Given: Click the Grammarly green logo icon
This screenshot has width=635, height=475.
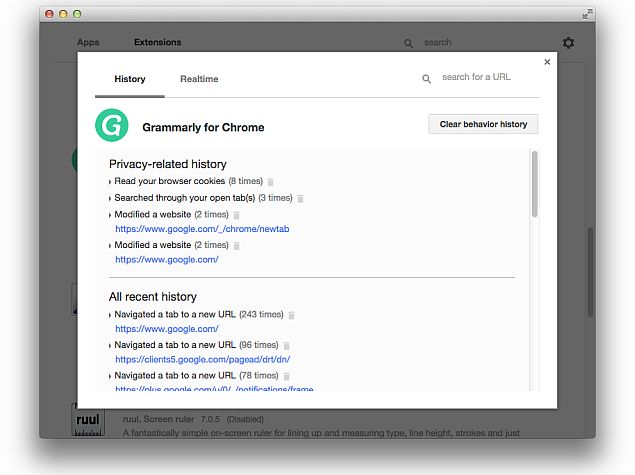Looking at the screenshot, I should coord(112,126).
